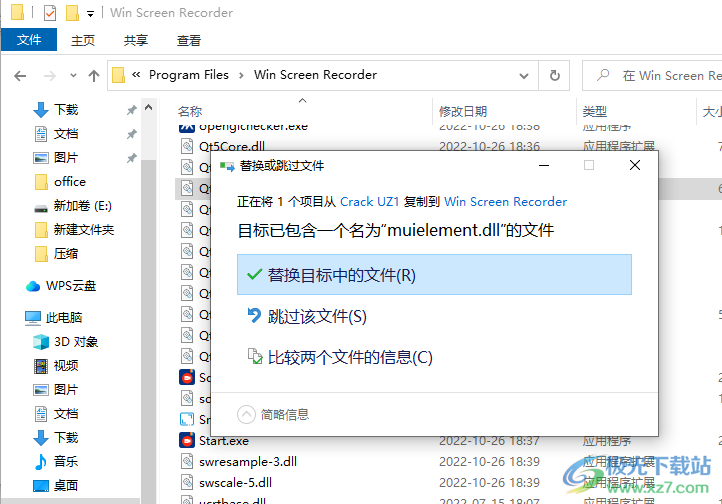Viewport: 722px width, 504px height.
Task: Refresh the current folder view
Action: pos(555,75)
